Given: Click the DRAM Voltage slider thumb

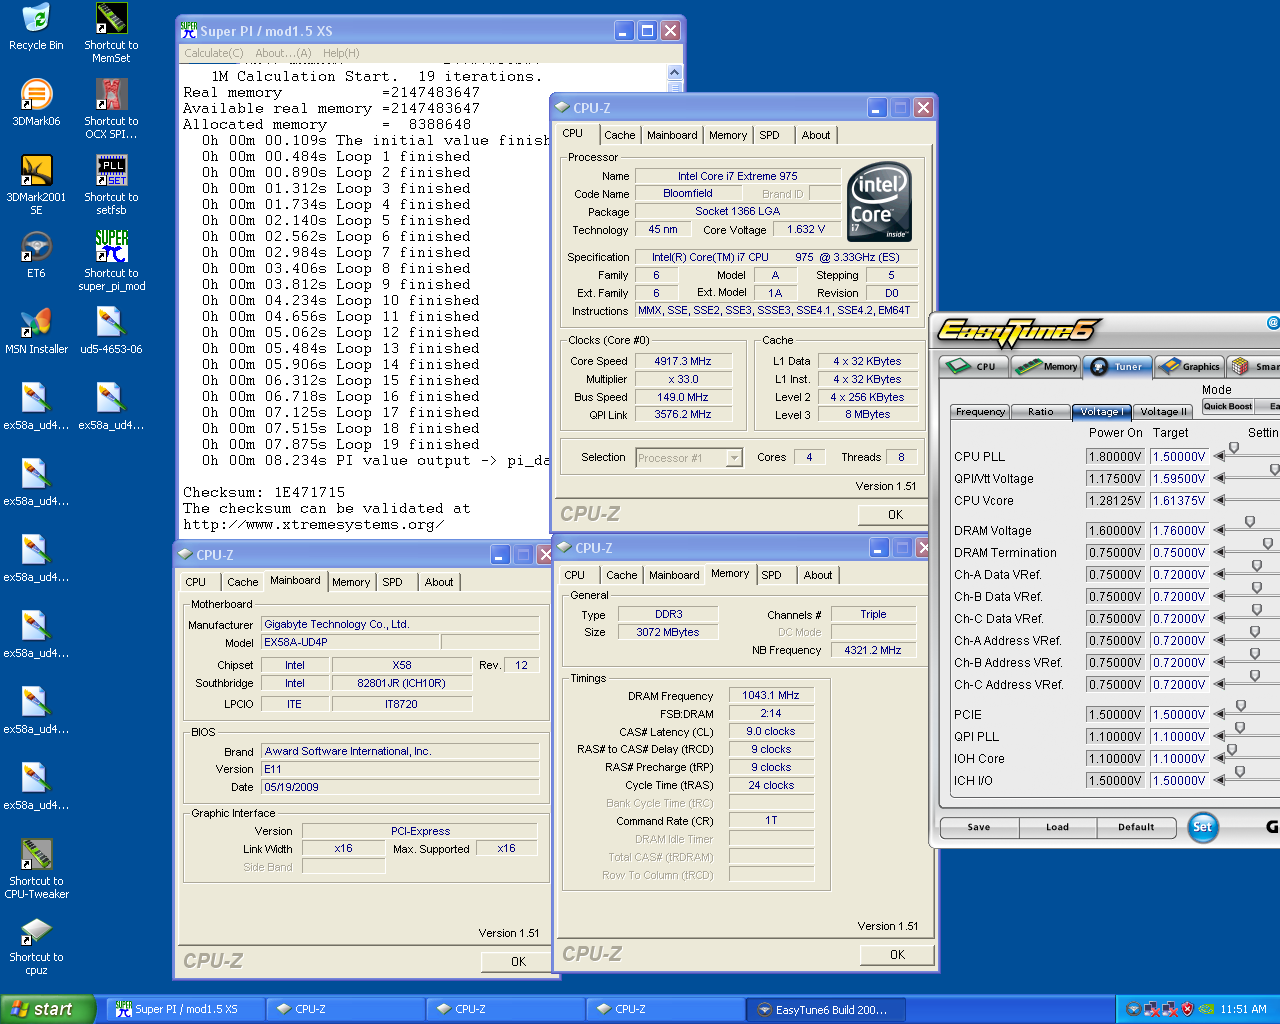Looking at the screenshot, I should [1250, 522].
